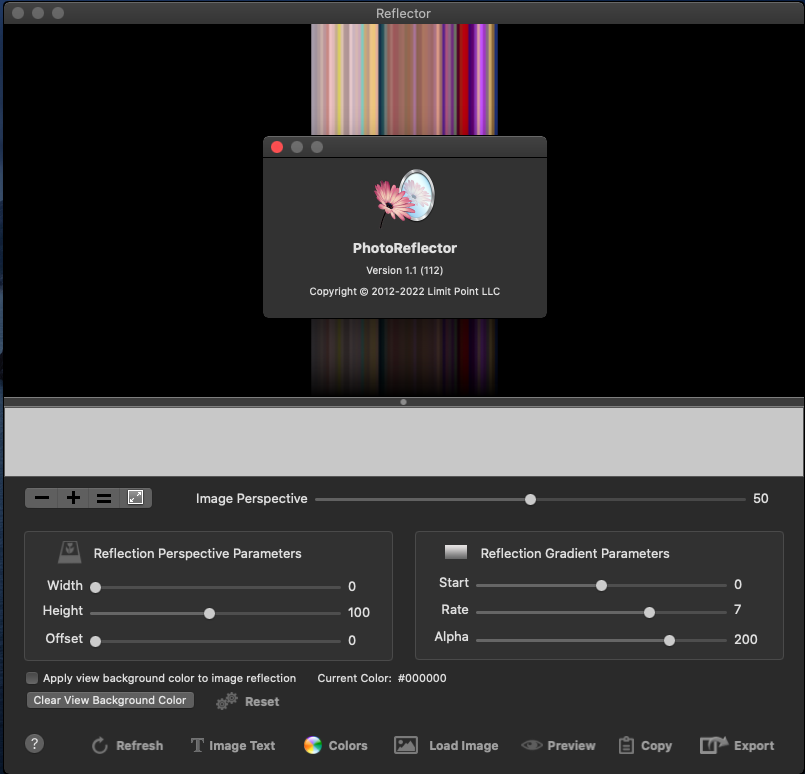Open help with the question mark icon
805x774 pixels.
tap(34, 743)
